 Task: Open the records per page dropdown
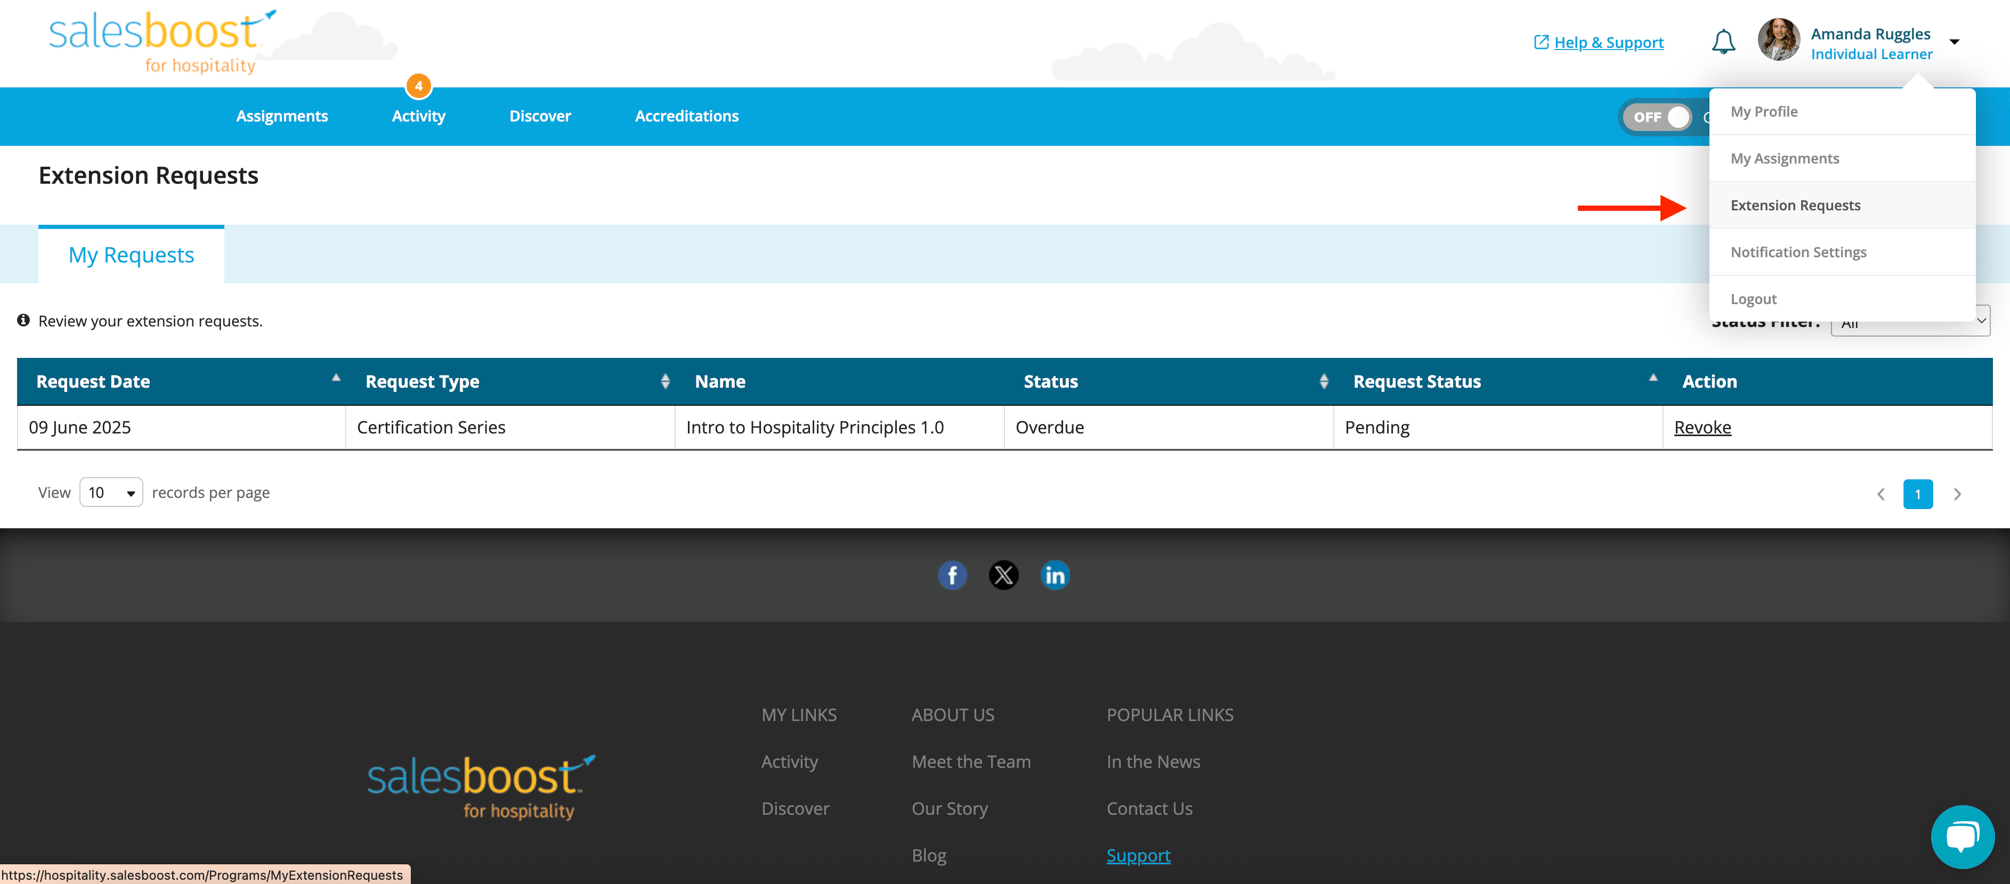pyautogui.click(x=111, y=493)
